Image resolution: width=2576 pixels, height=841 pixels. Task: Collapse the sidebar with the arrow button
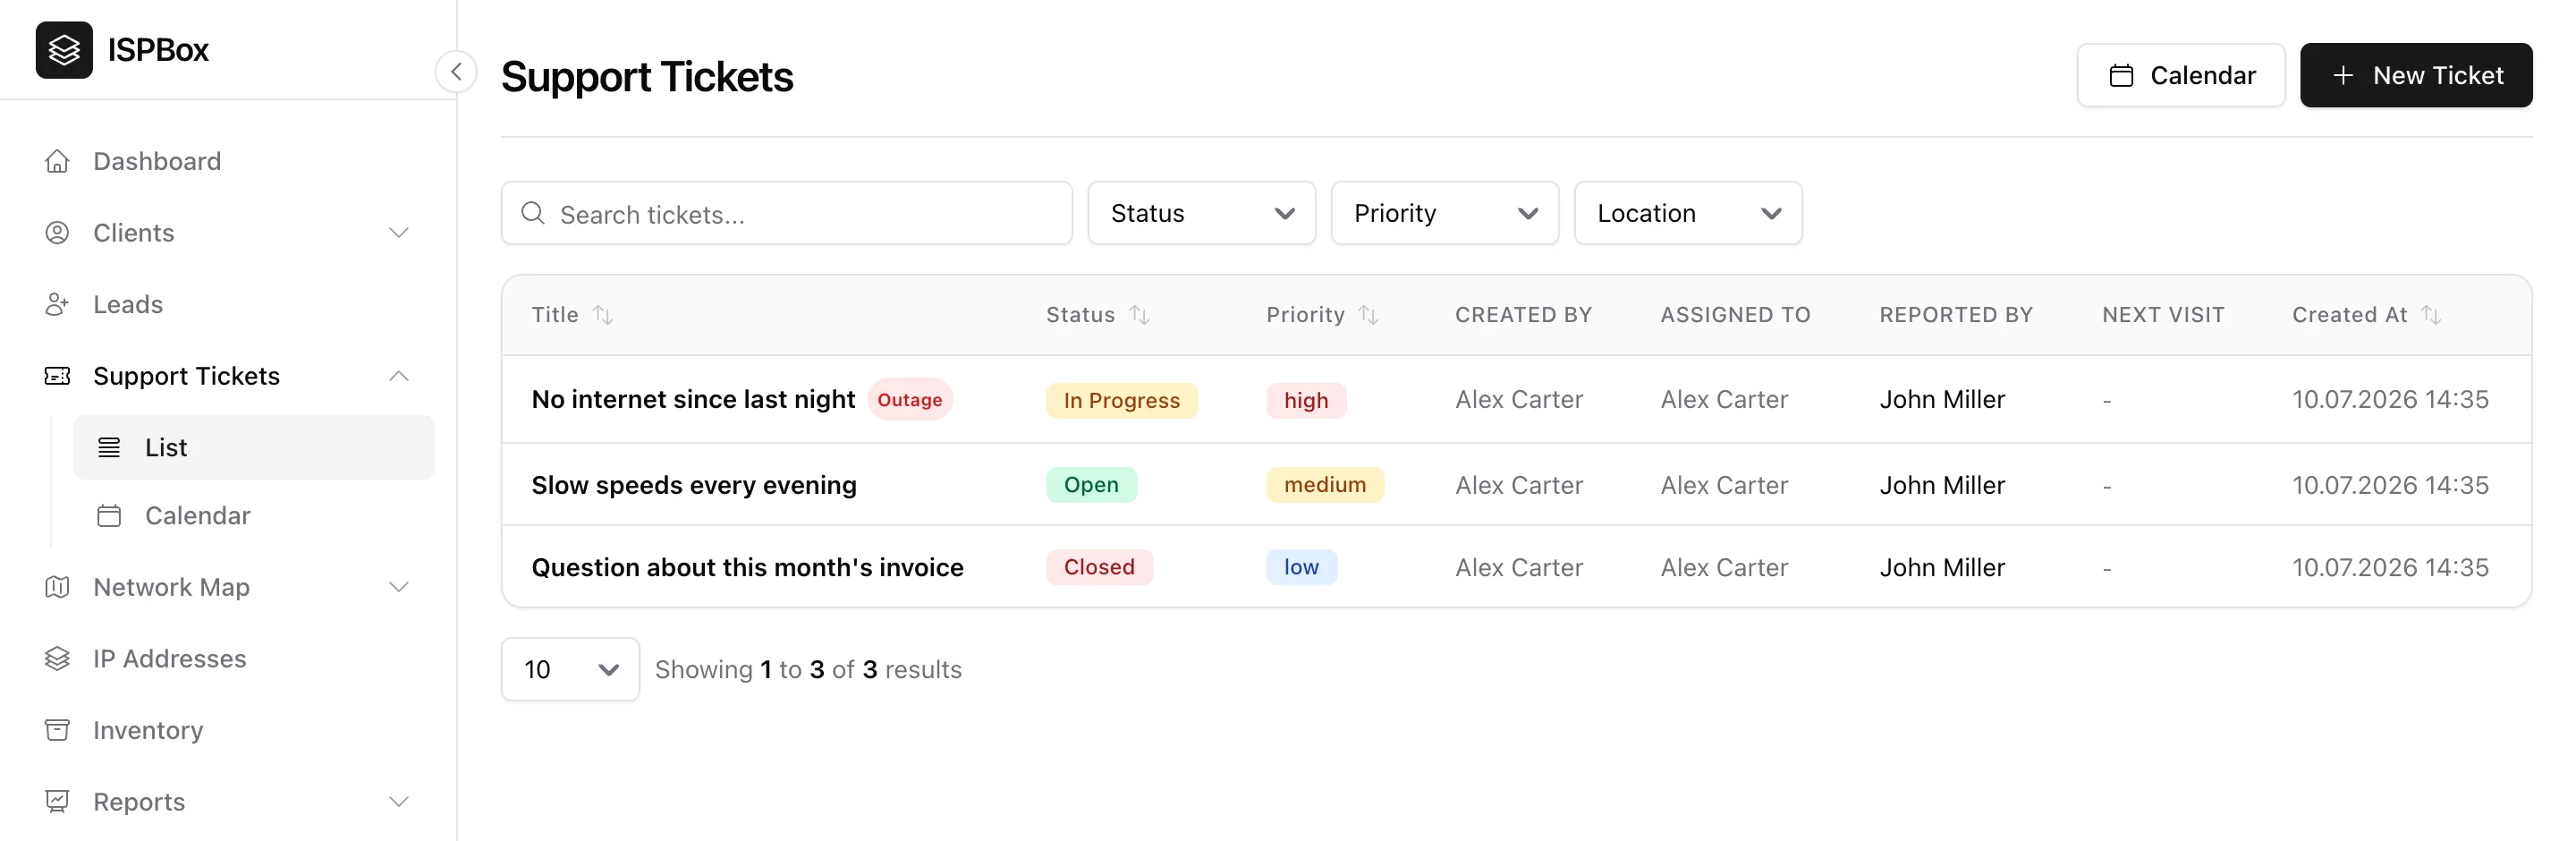tap(456, 72)
